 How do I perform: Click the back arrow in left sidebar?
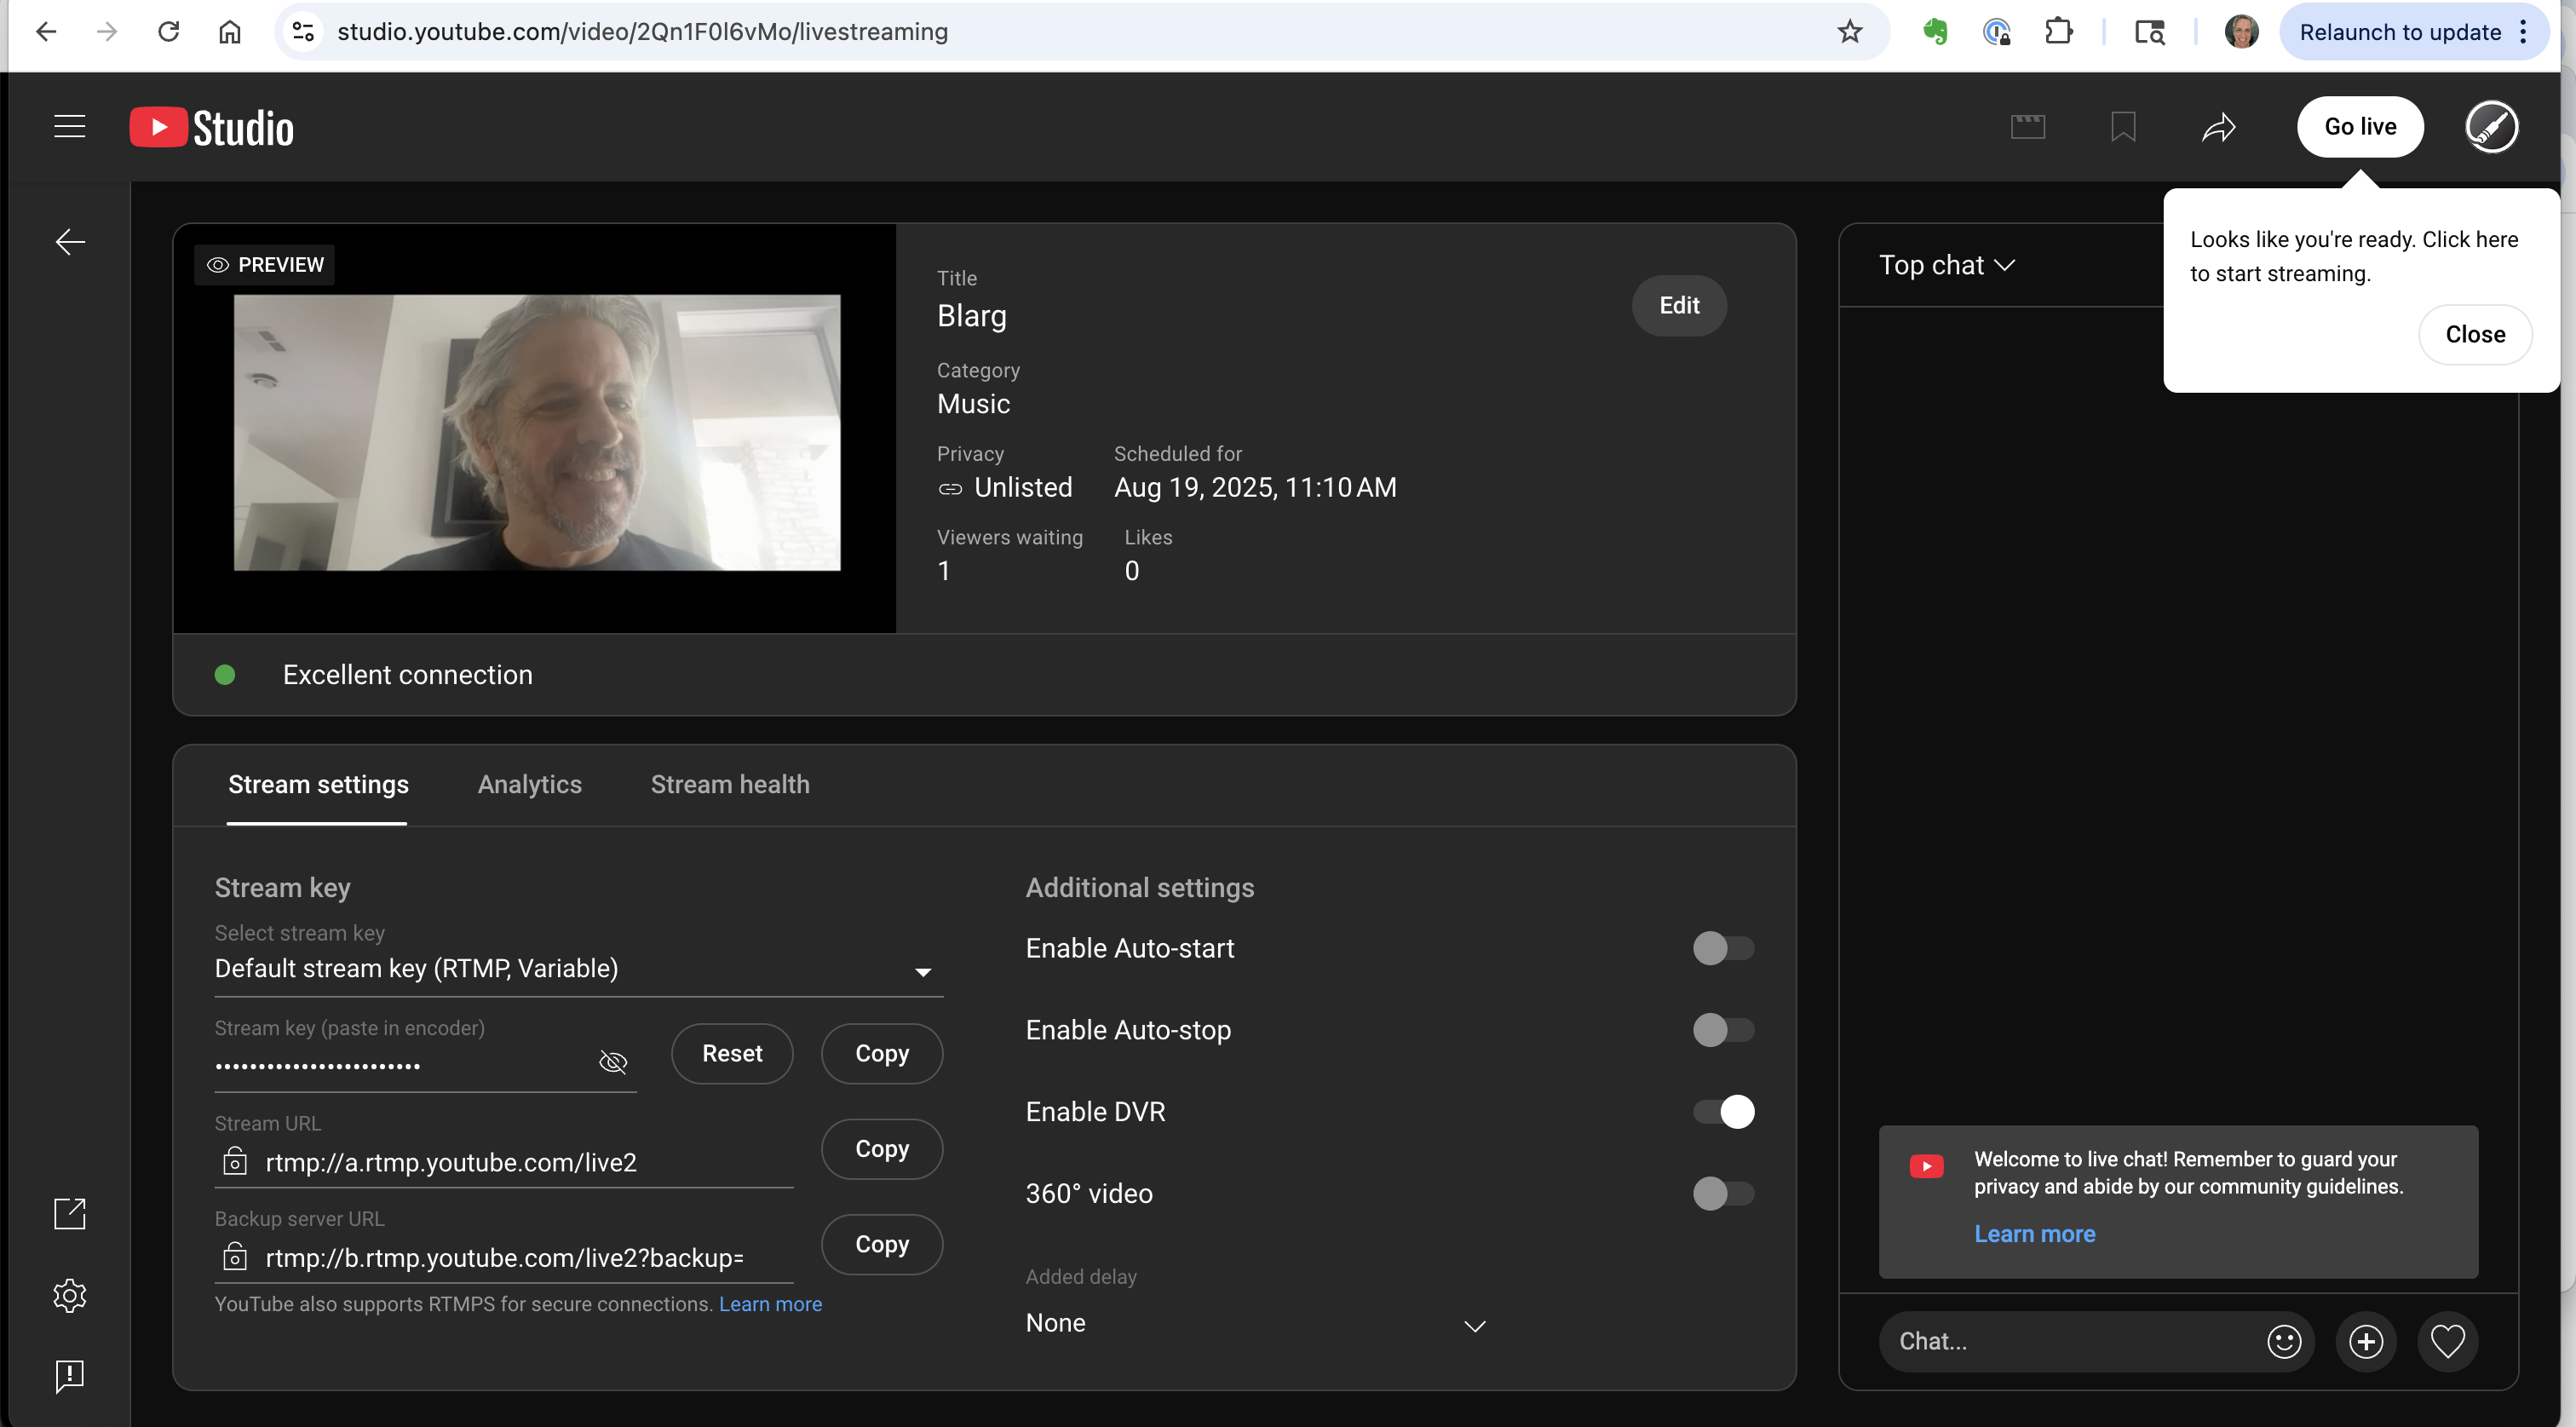click(69, 242)
